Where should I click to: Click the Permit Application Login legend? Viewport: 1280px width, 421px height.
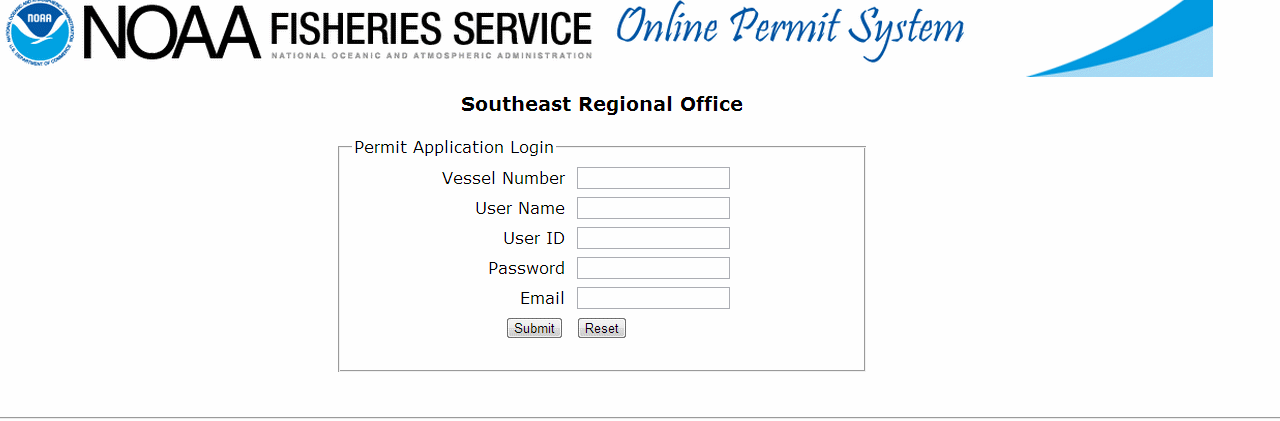(x=454, y=147)
